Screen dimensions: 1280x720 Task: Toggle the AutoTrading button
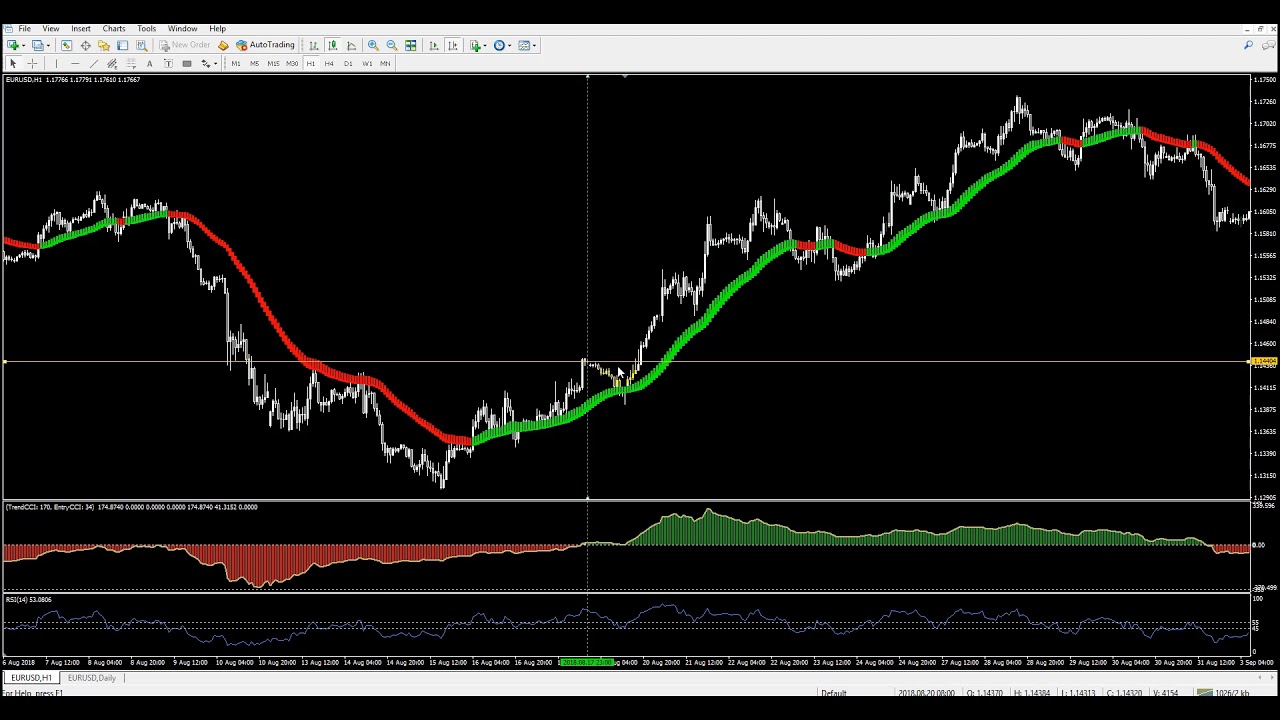[x=265, y=45]
